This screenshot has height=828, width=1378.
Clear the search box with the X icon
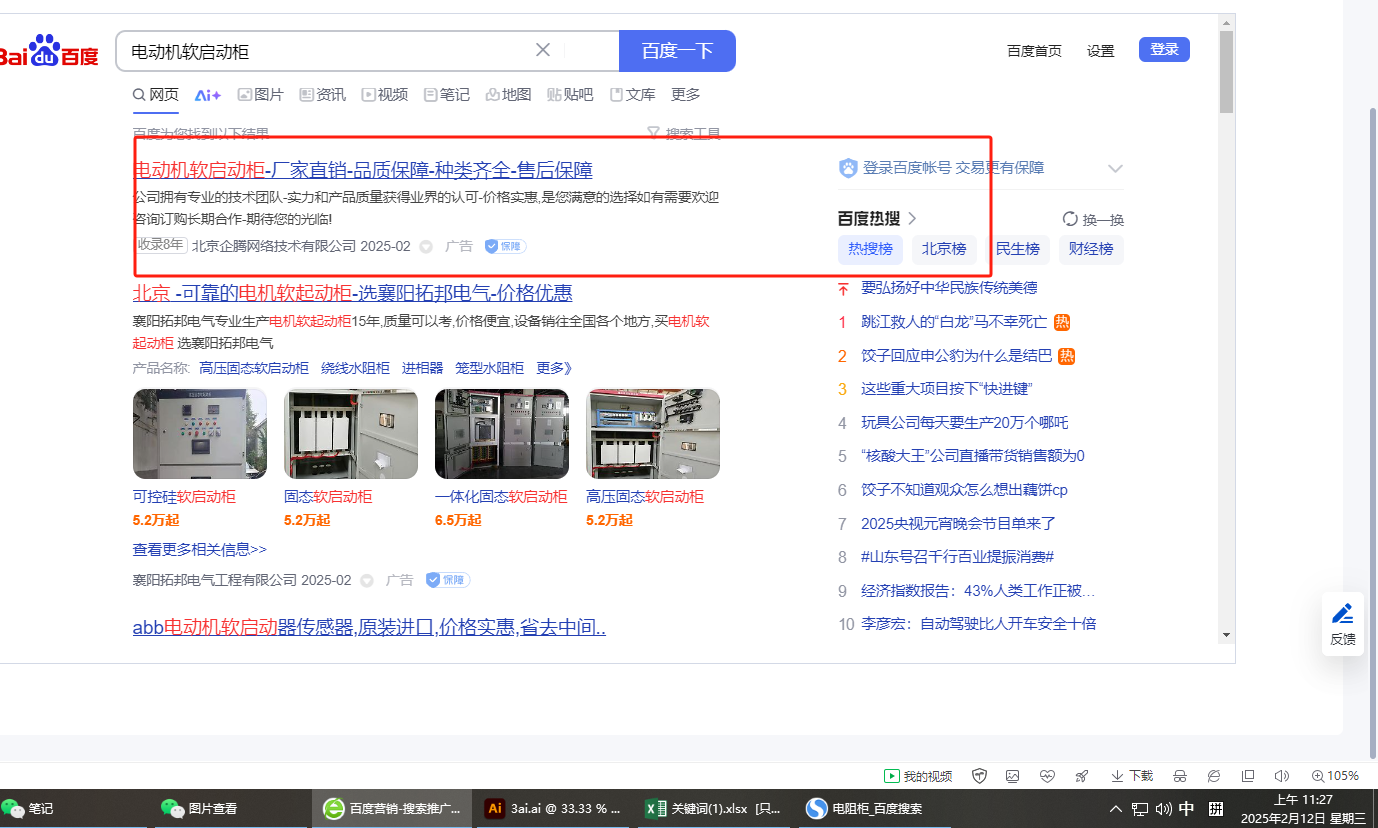tap(543, 50)
